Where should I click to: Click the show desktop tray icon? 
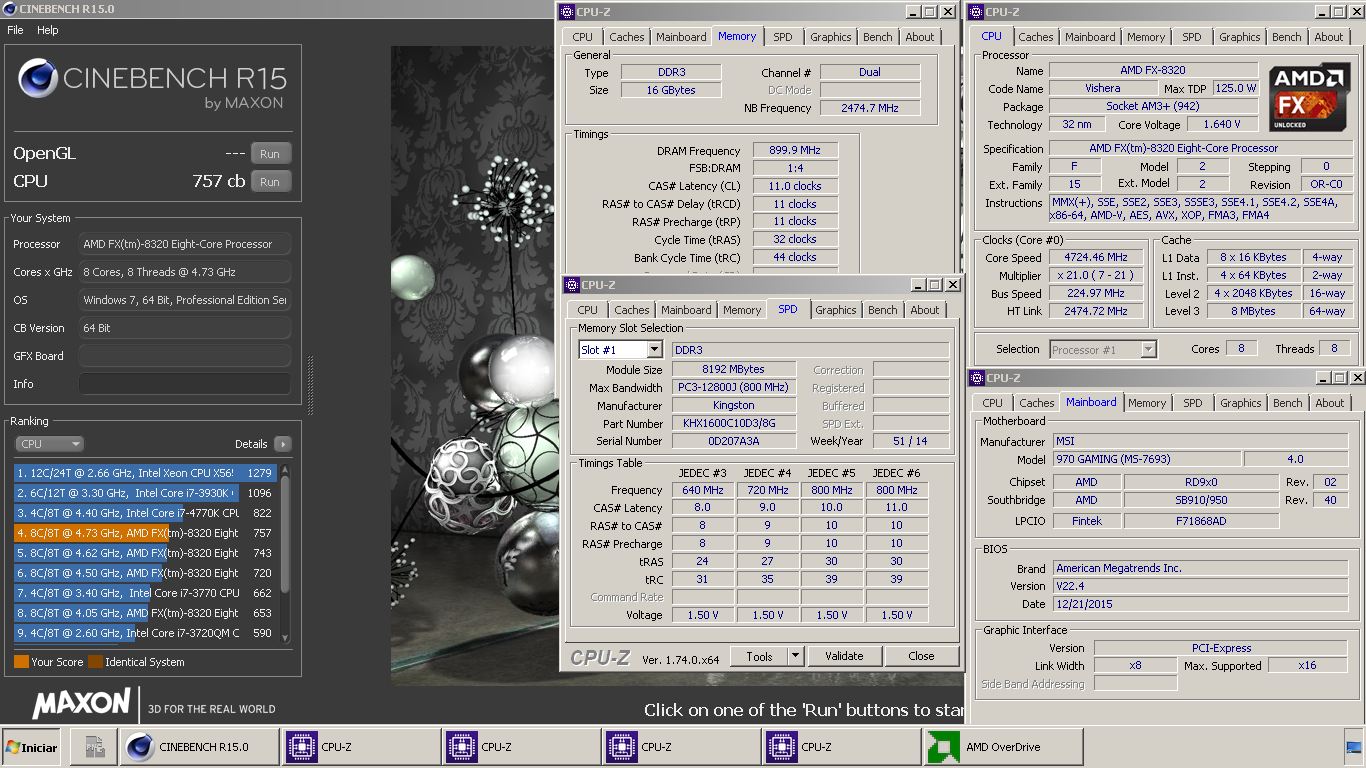tap(1353, 747)
